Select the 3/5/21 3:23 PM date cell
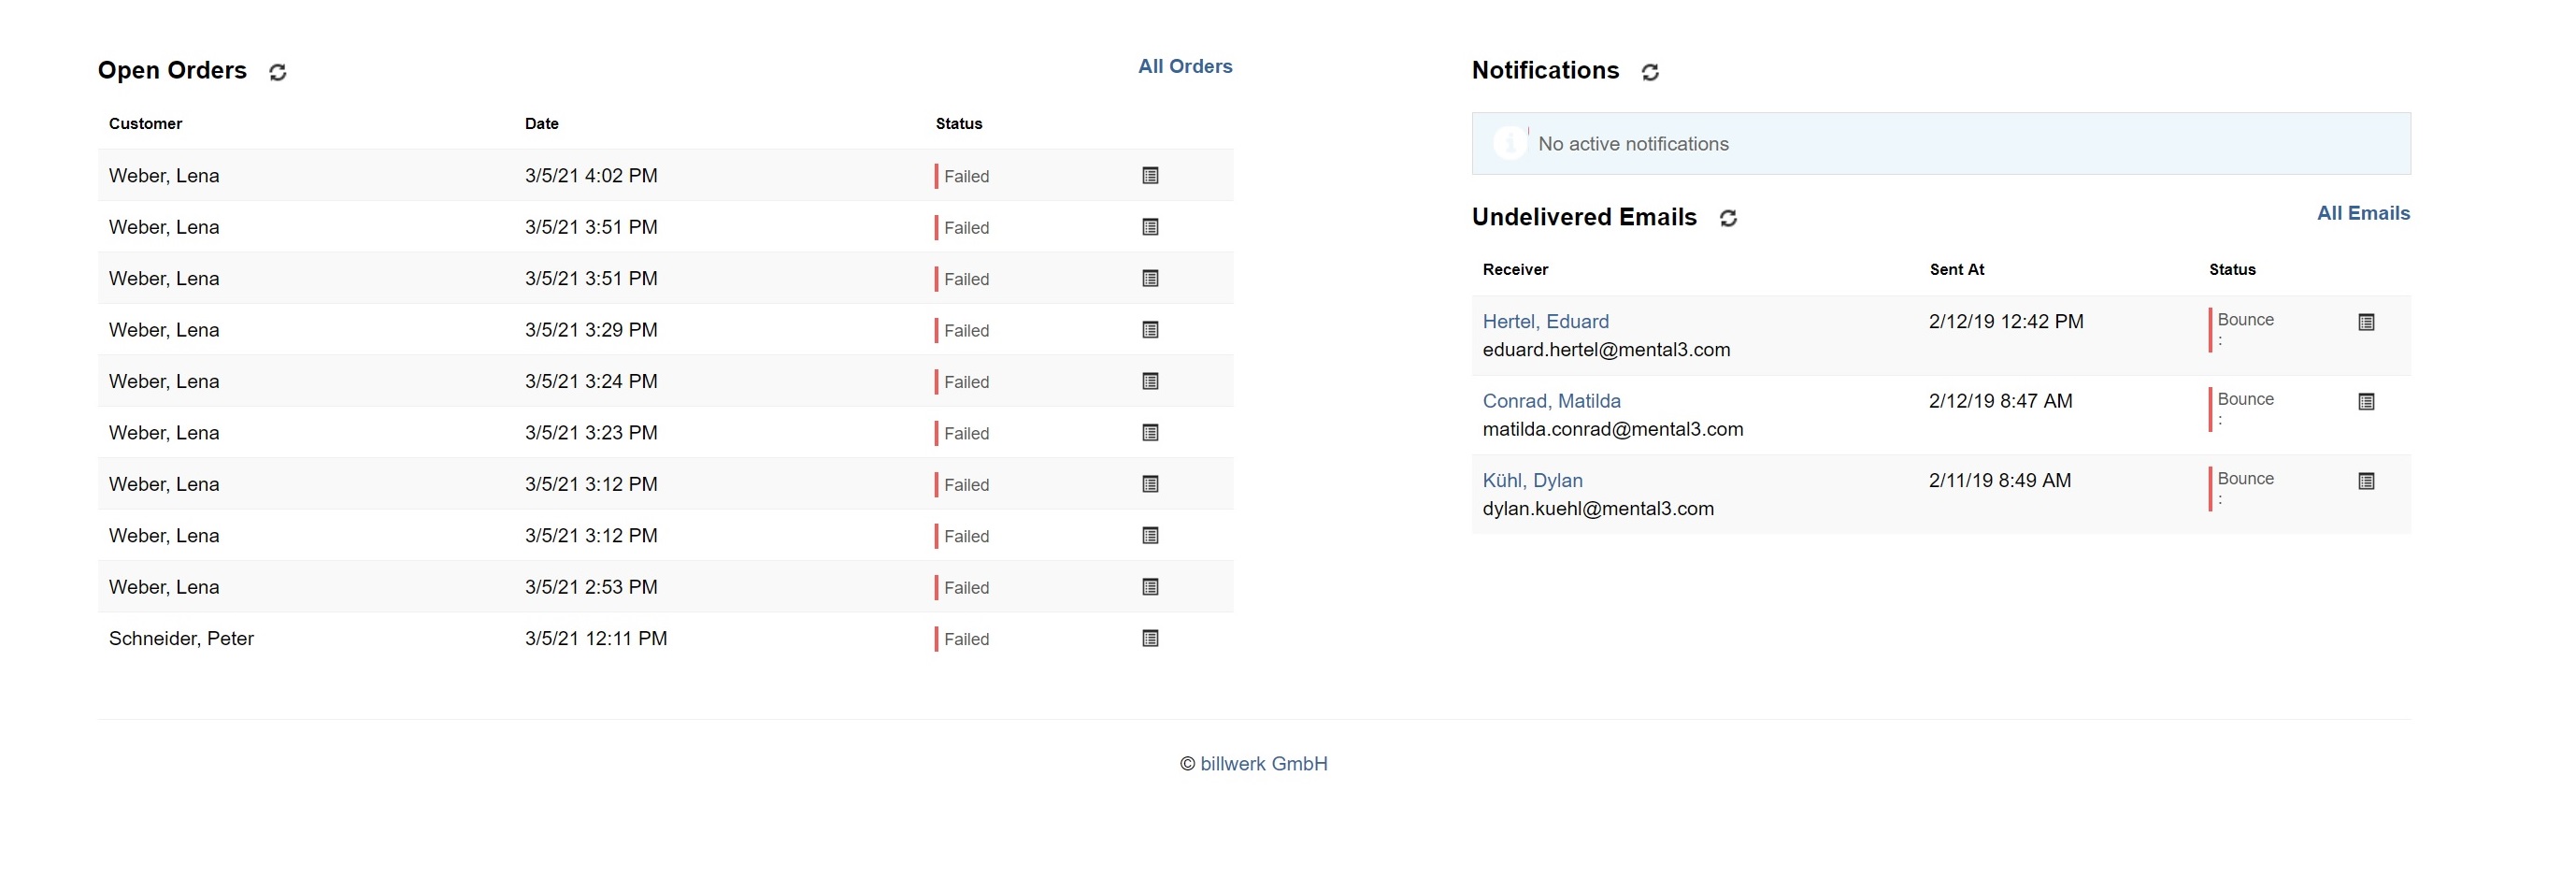The image size is (2576, 877). 591,433
